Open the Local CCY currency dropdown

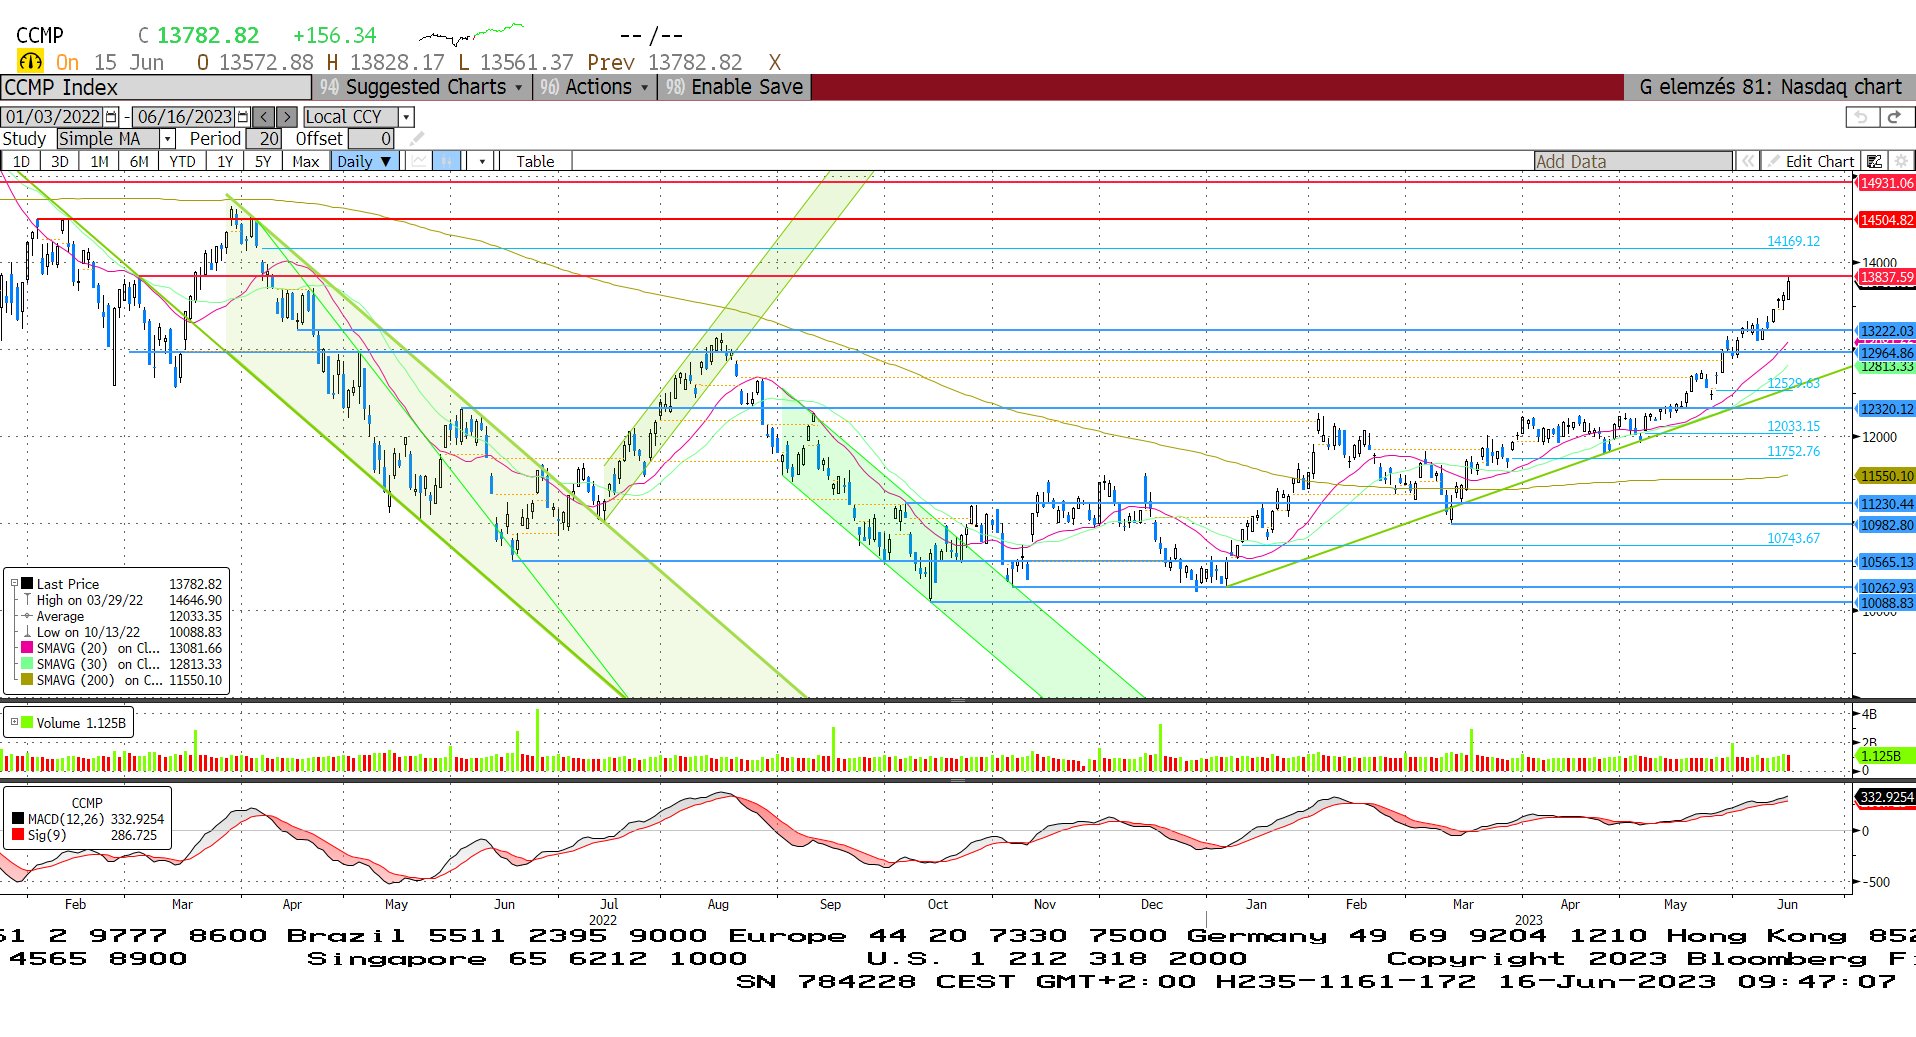coord(406,117)
